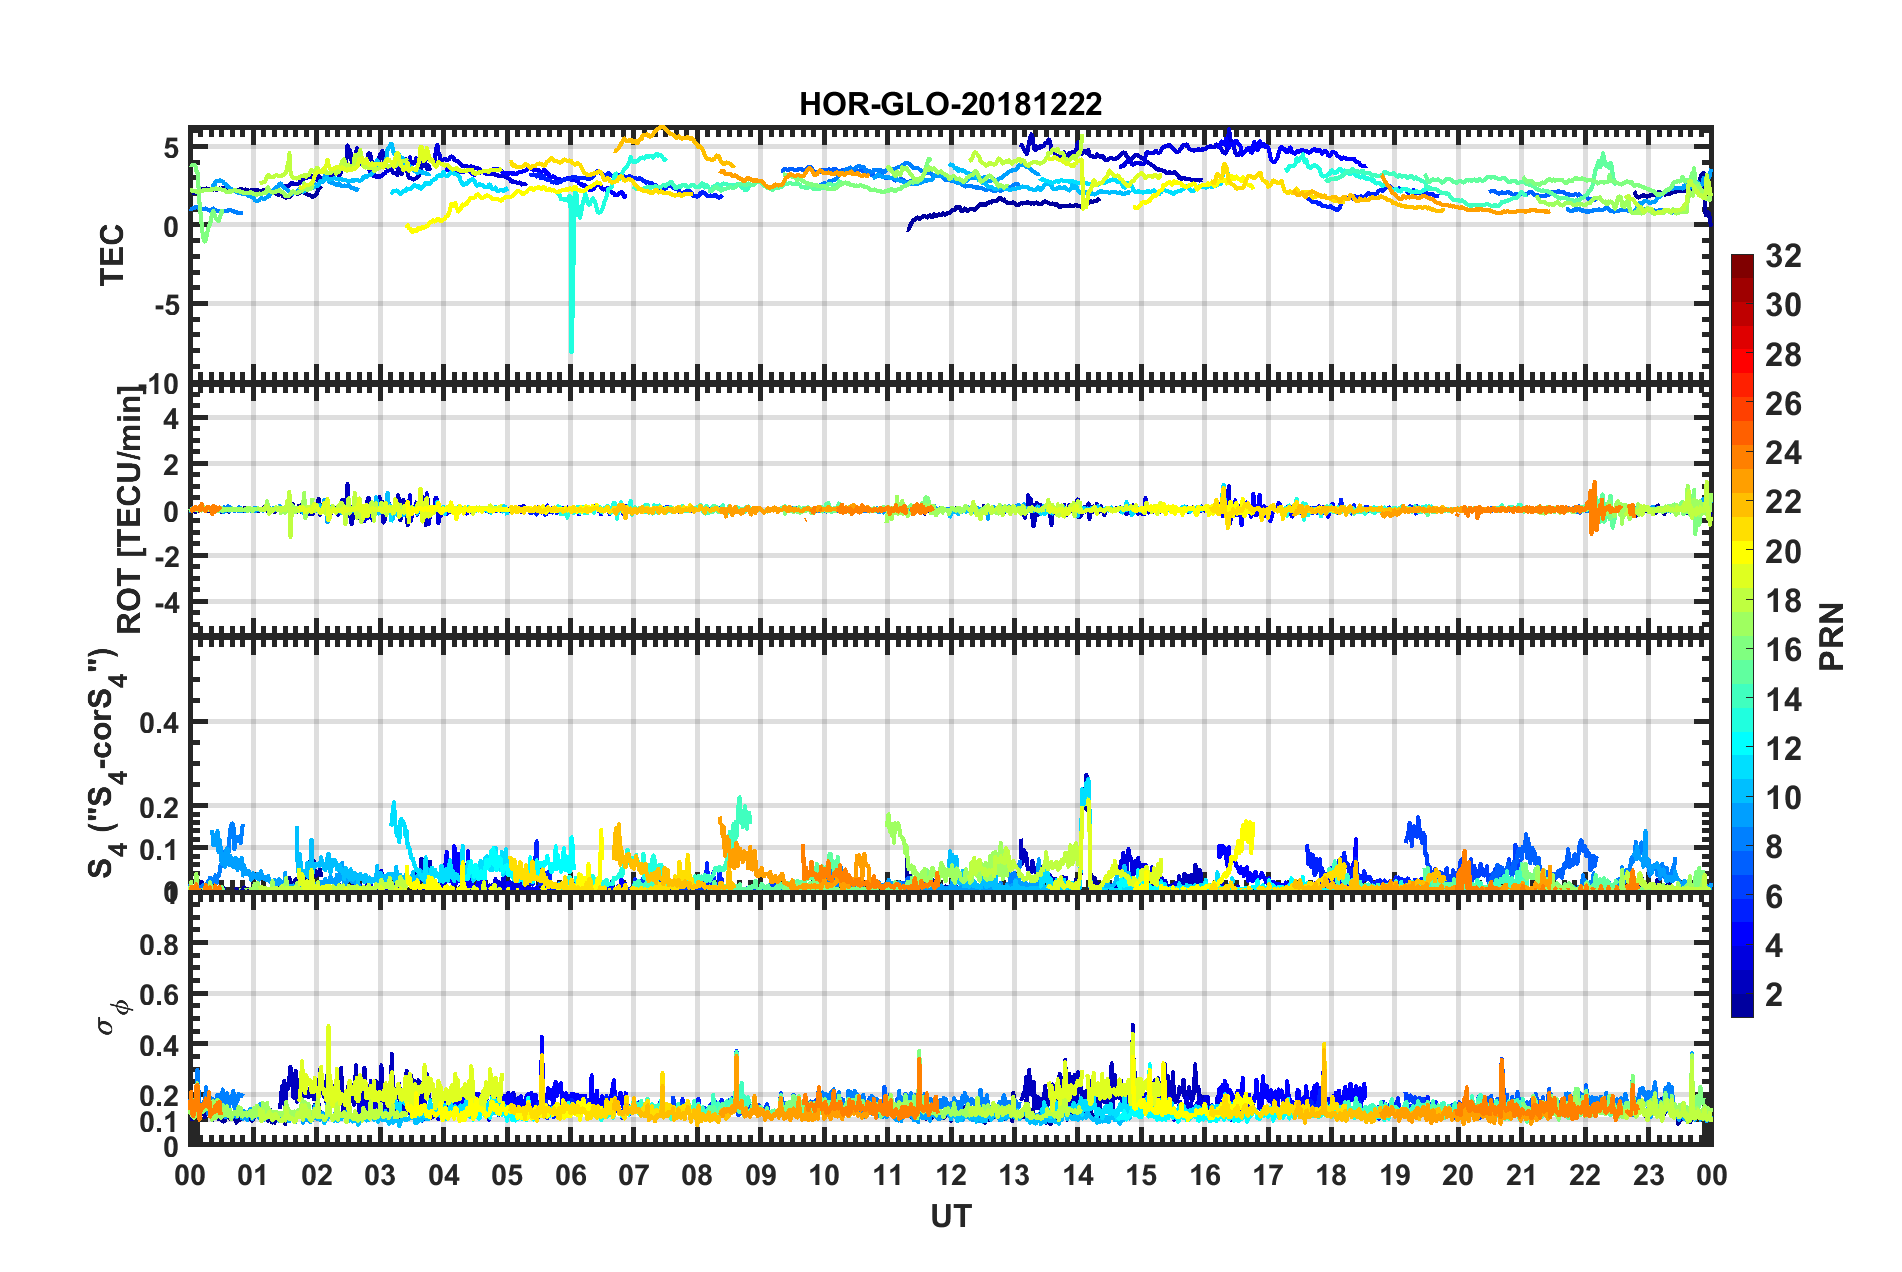Select the 28 tick on PRN colorbar
This screenshot has width=1902, height=1272.
[x=1783, y=355]
